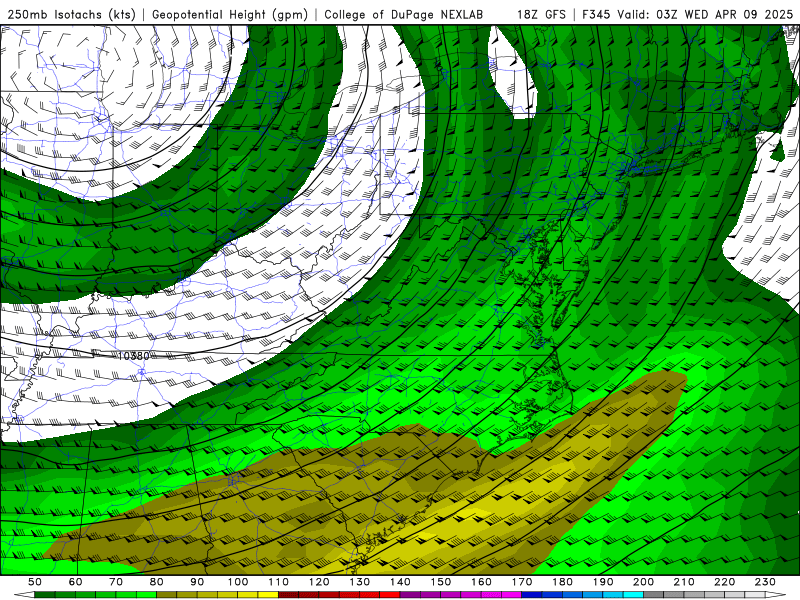
Task: Click the 140 knot legend value
Action: (401, 582)
